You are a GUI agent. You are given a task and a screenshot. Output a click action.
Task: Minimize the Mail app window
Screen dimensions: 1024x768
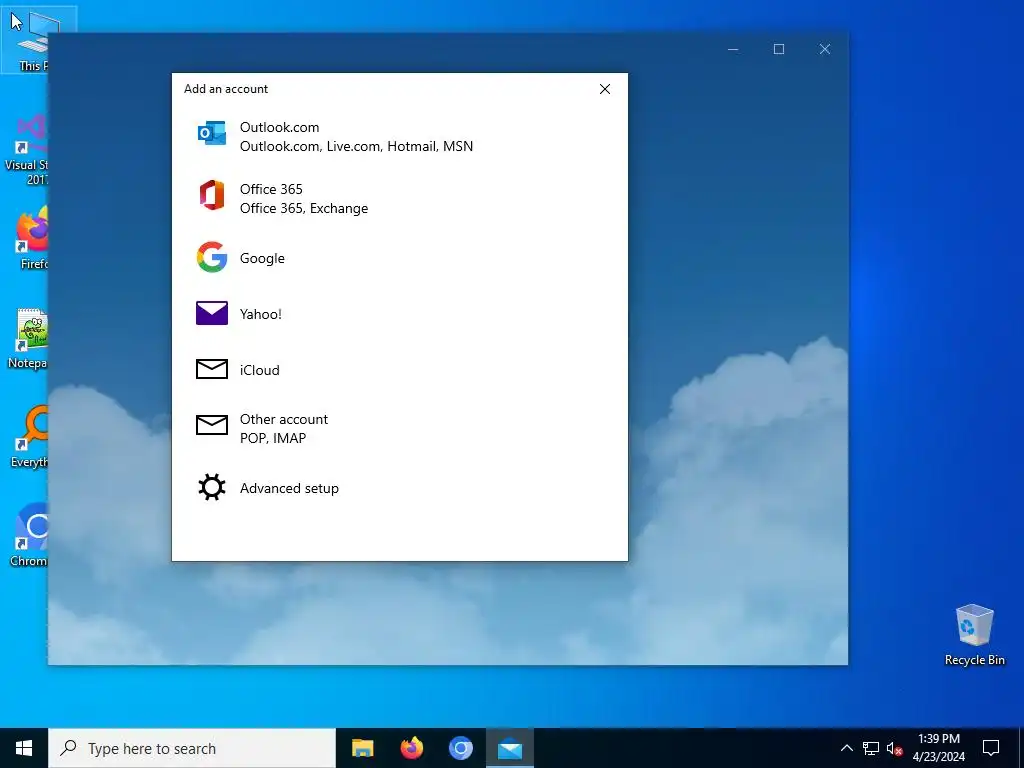pyautogui.click(x=733, y=49)
